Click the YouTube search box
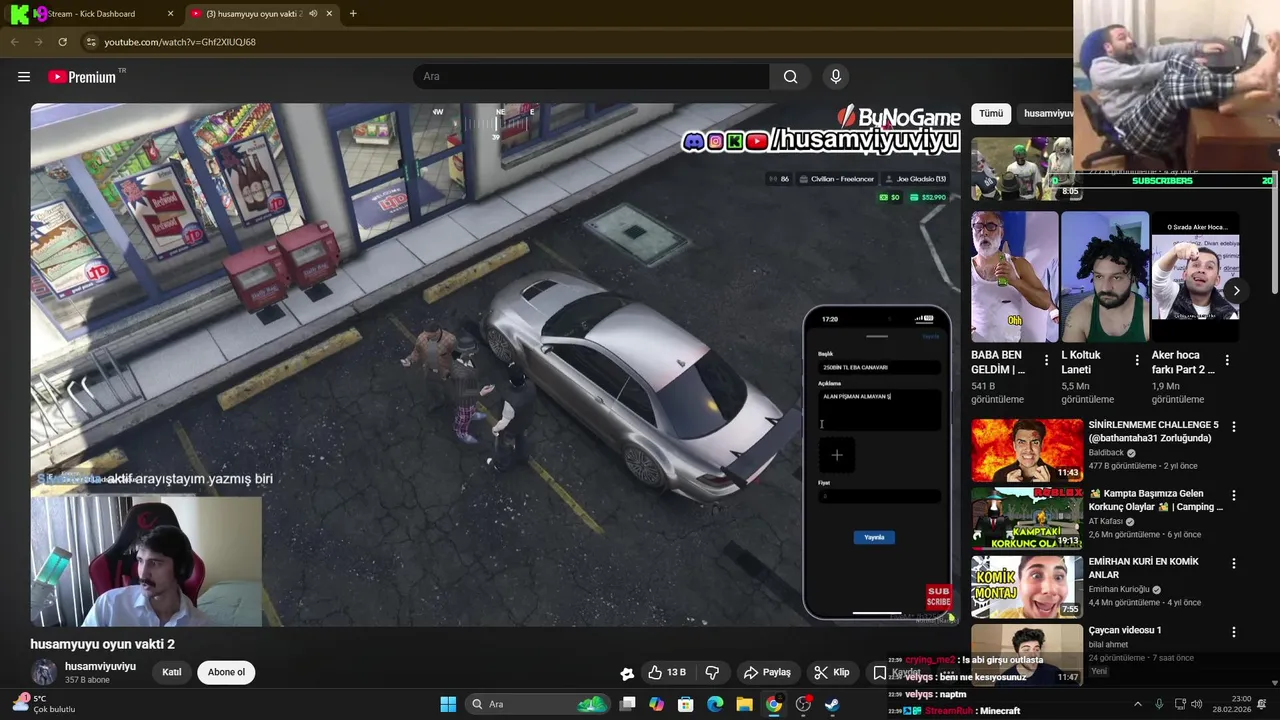This screenshot has height=720, width=1280. pyautogui.click(x=591, y=77)
